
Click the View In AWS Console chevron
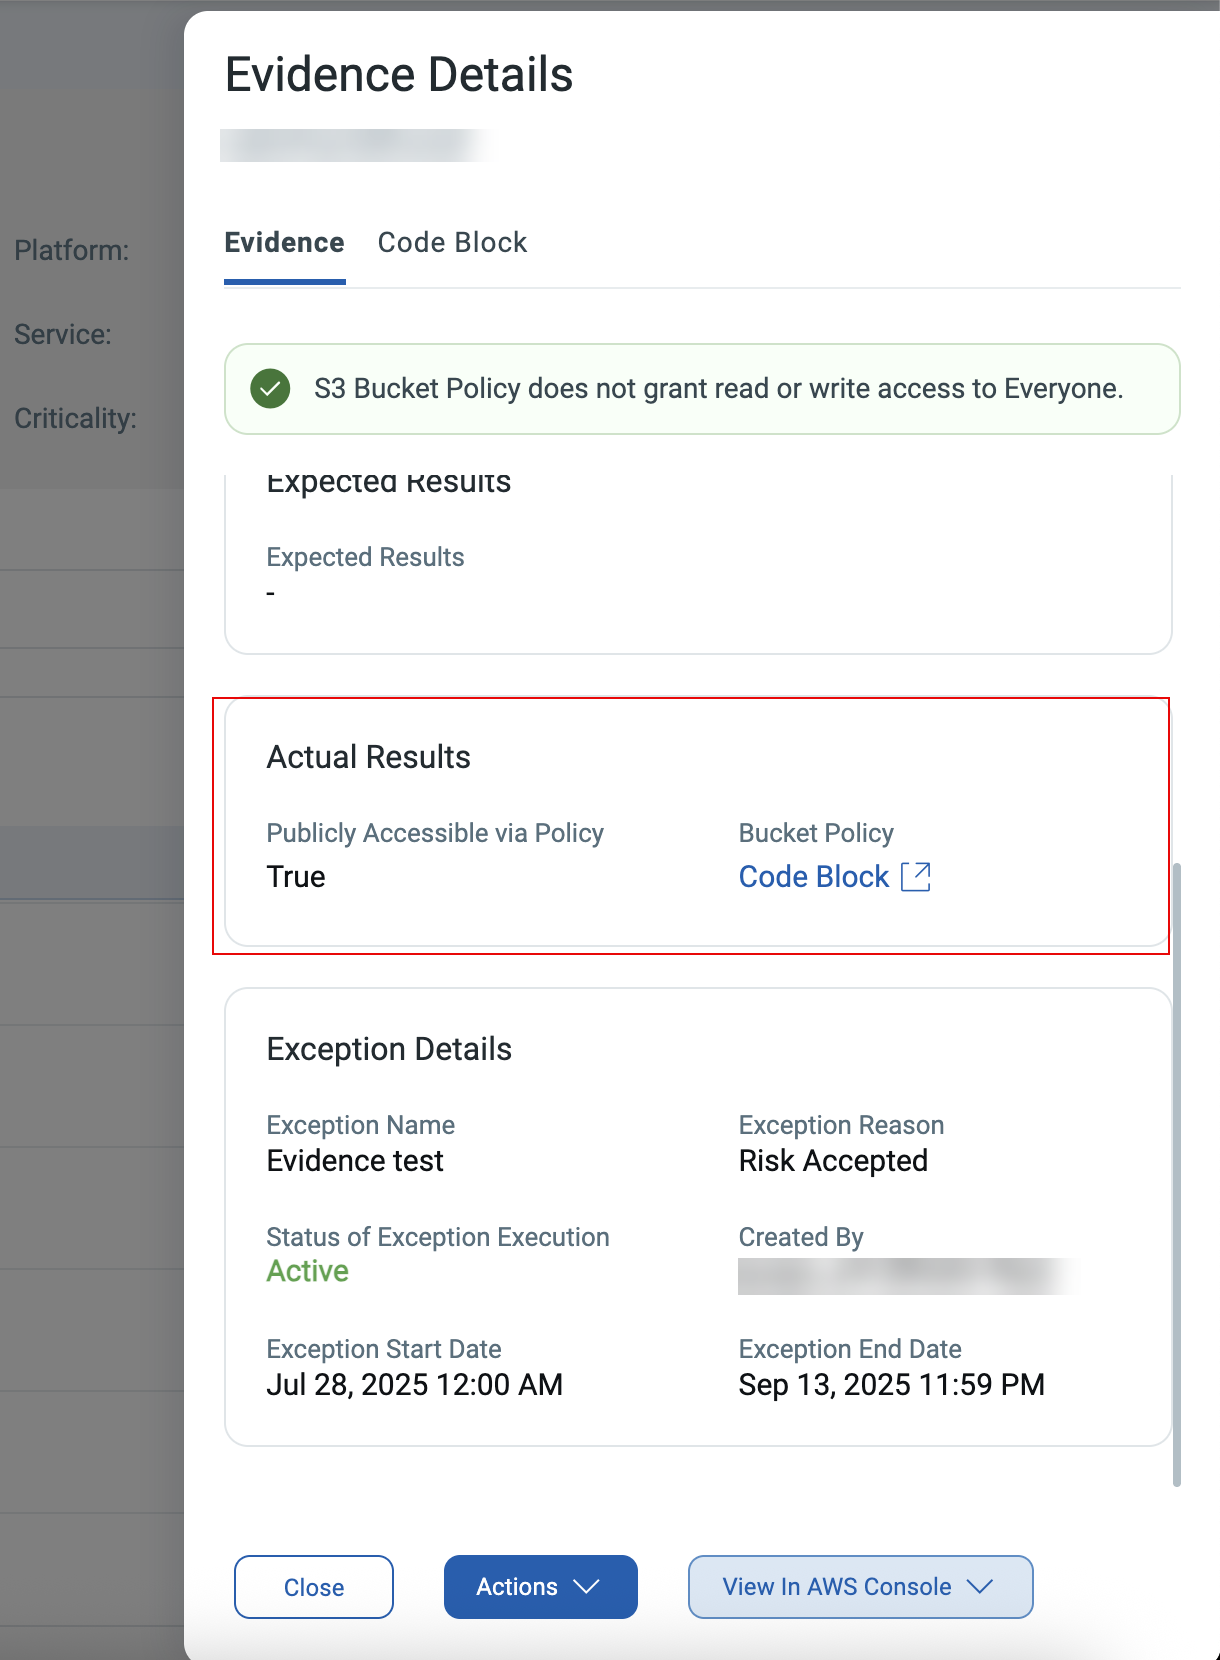981,1587
